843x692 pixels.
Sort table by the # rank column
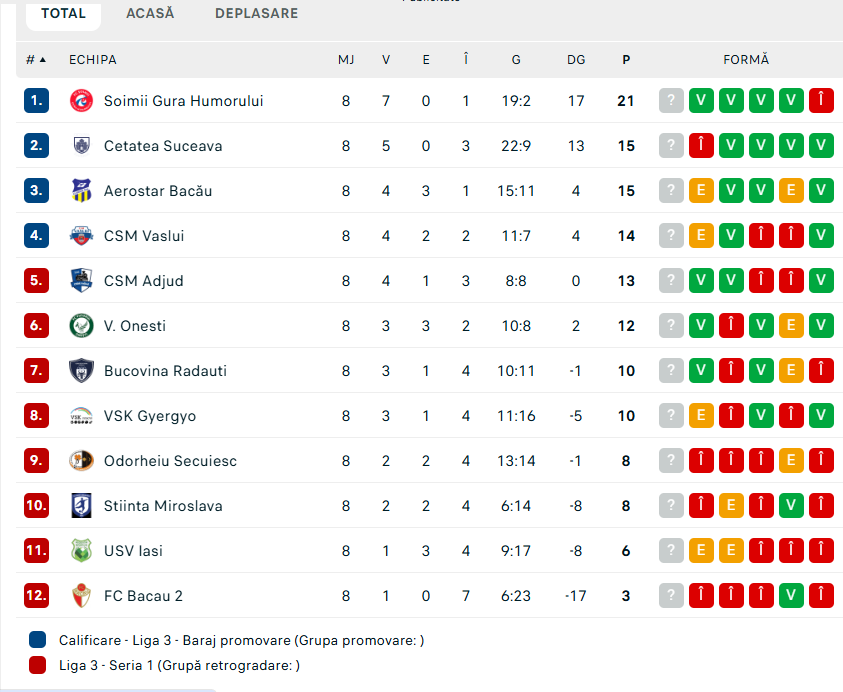(x=36, y=60)
